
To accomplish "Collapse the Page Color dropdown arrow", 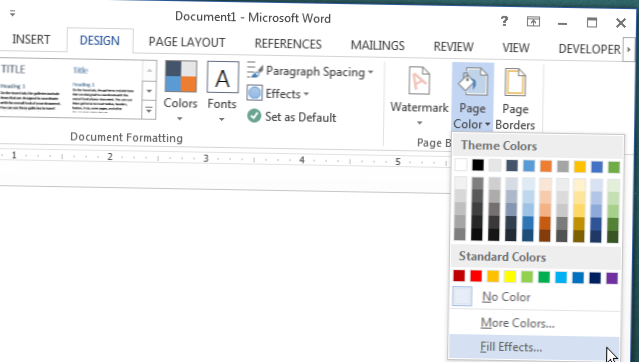I will tap(488, 124).
